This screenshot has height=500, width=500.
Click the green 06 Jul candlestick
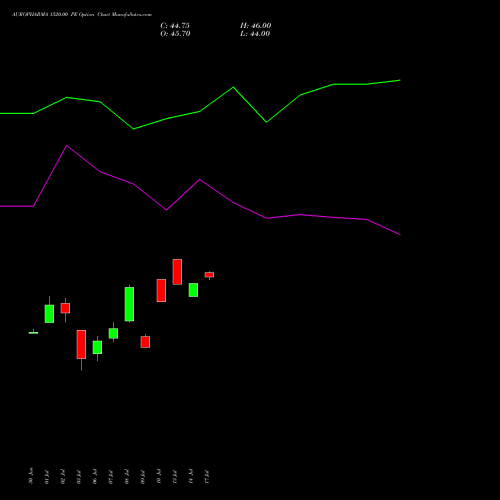click(97, 347)
